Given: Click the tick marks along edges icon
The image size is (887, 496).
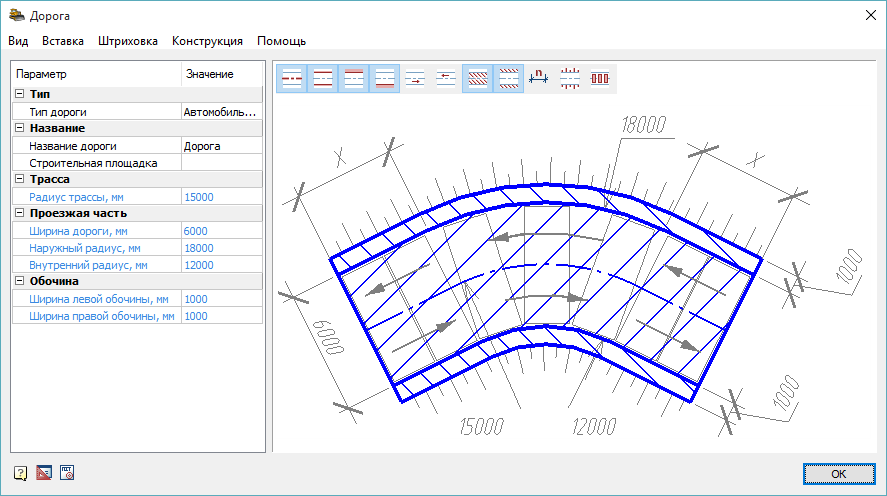Looking at the screenshot, I should tap(570, 79).
